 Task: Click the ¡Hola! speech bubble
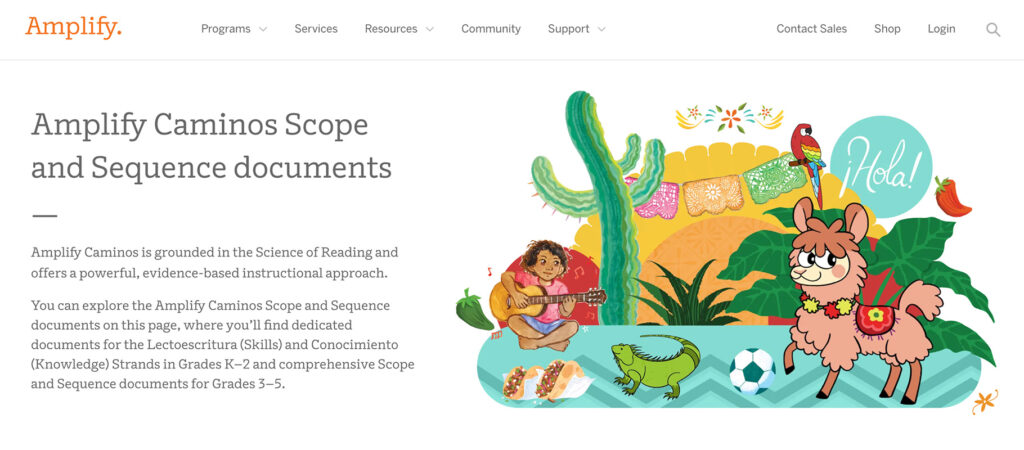pos(880,167)
